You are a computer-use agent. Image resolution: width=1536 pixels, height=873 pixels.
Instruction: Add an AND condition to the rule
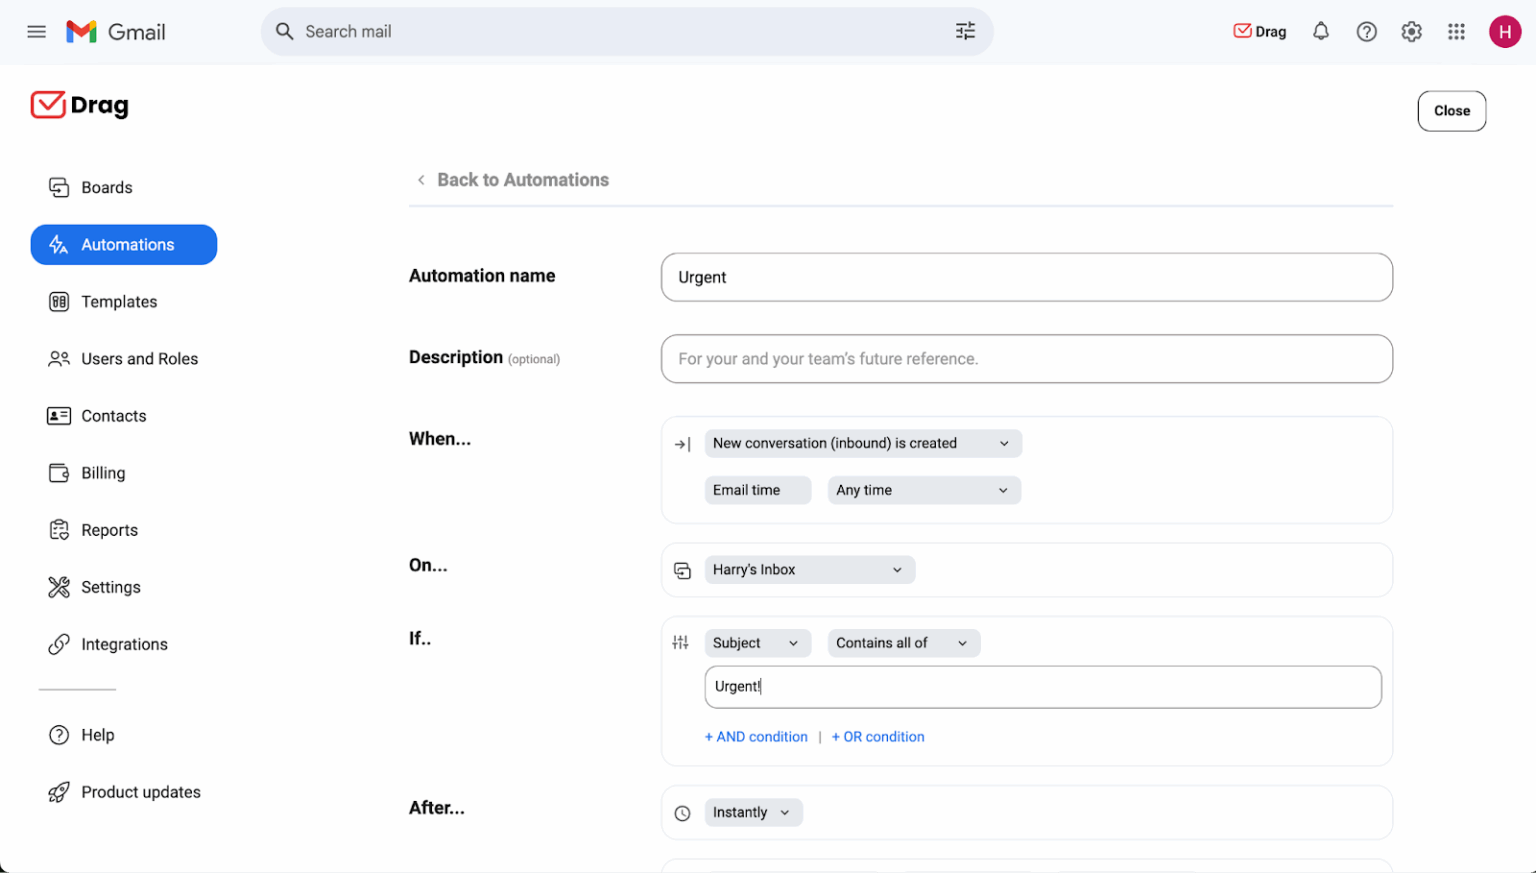[756, 736]
